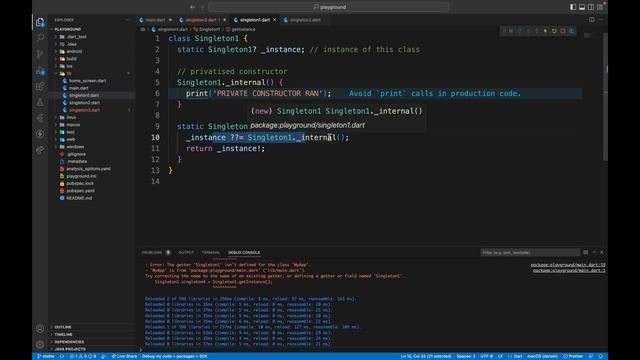640x360 pixels.
Task: Click the Live Share status bar button
Action: pyautogui.click(x=124, y=356)
